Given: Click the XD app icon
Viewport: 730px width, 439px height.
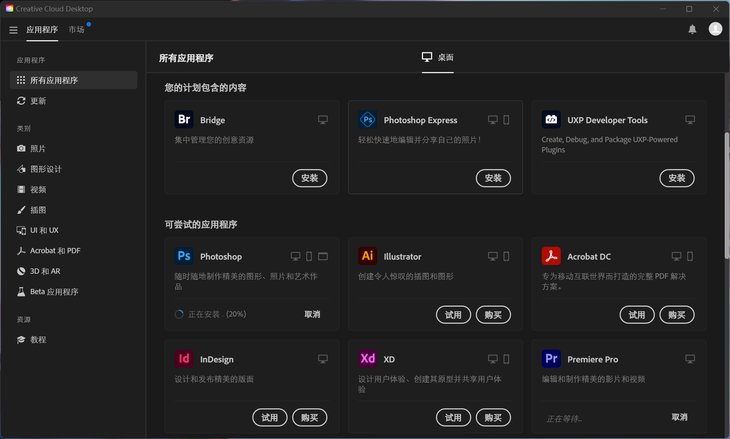Looking at the screenshot, I should coord(367,358).
